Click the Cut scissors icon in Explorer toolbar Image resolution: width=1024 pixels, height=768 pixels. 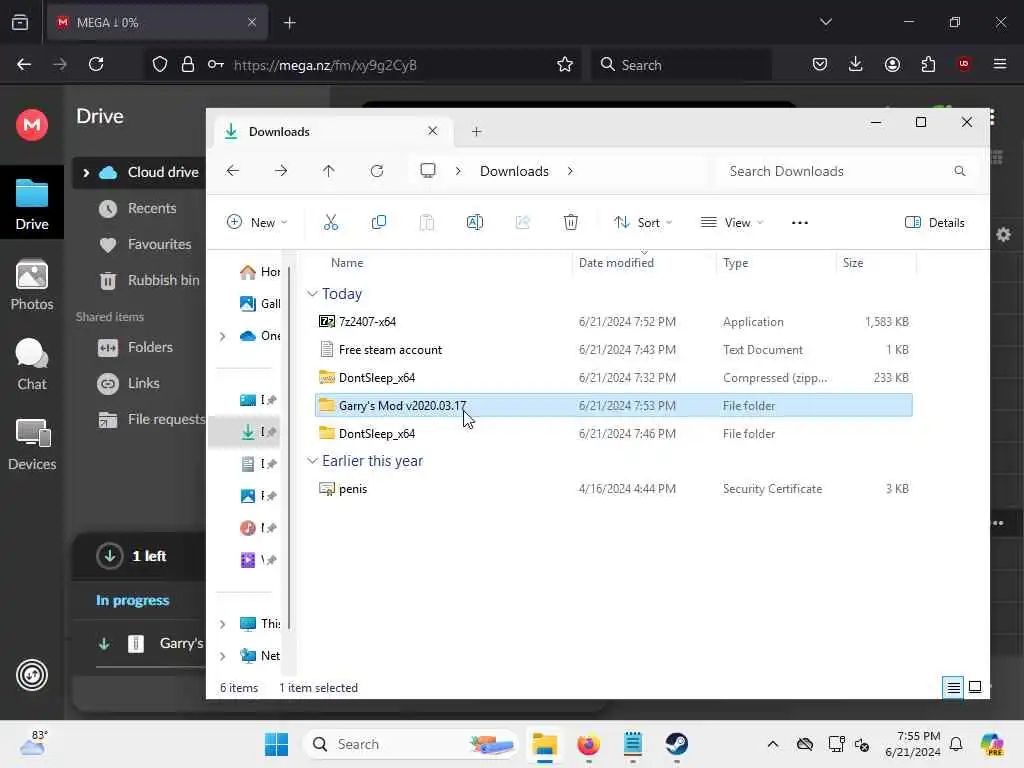[x=331, y=223]
